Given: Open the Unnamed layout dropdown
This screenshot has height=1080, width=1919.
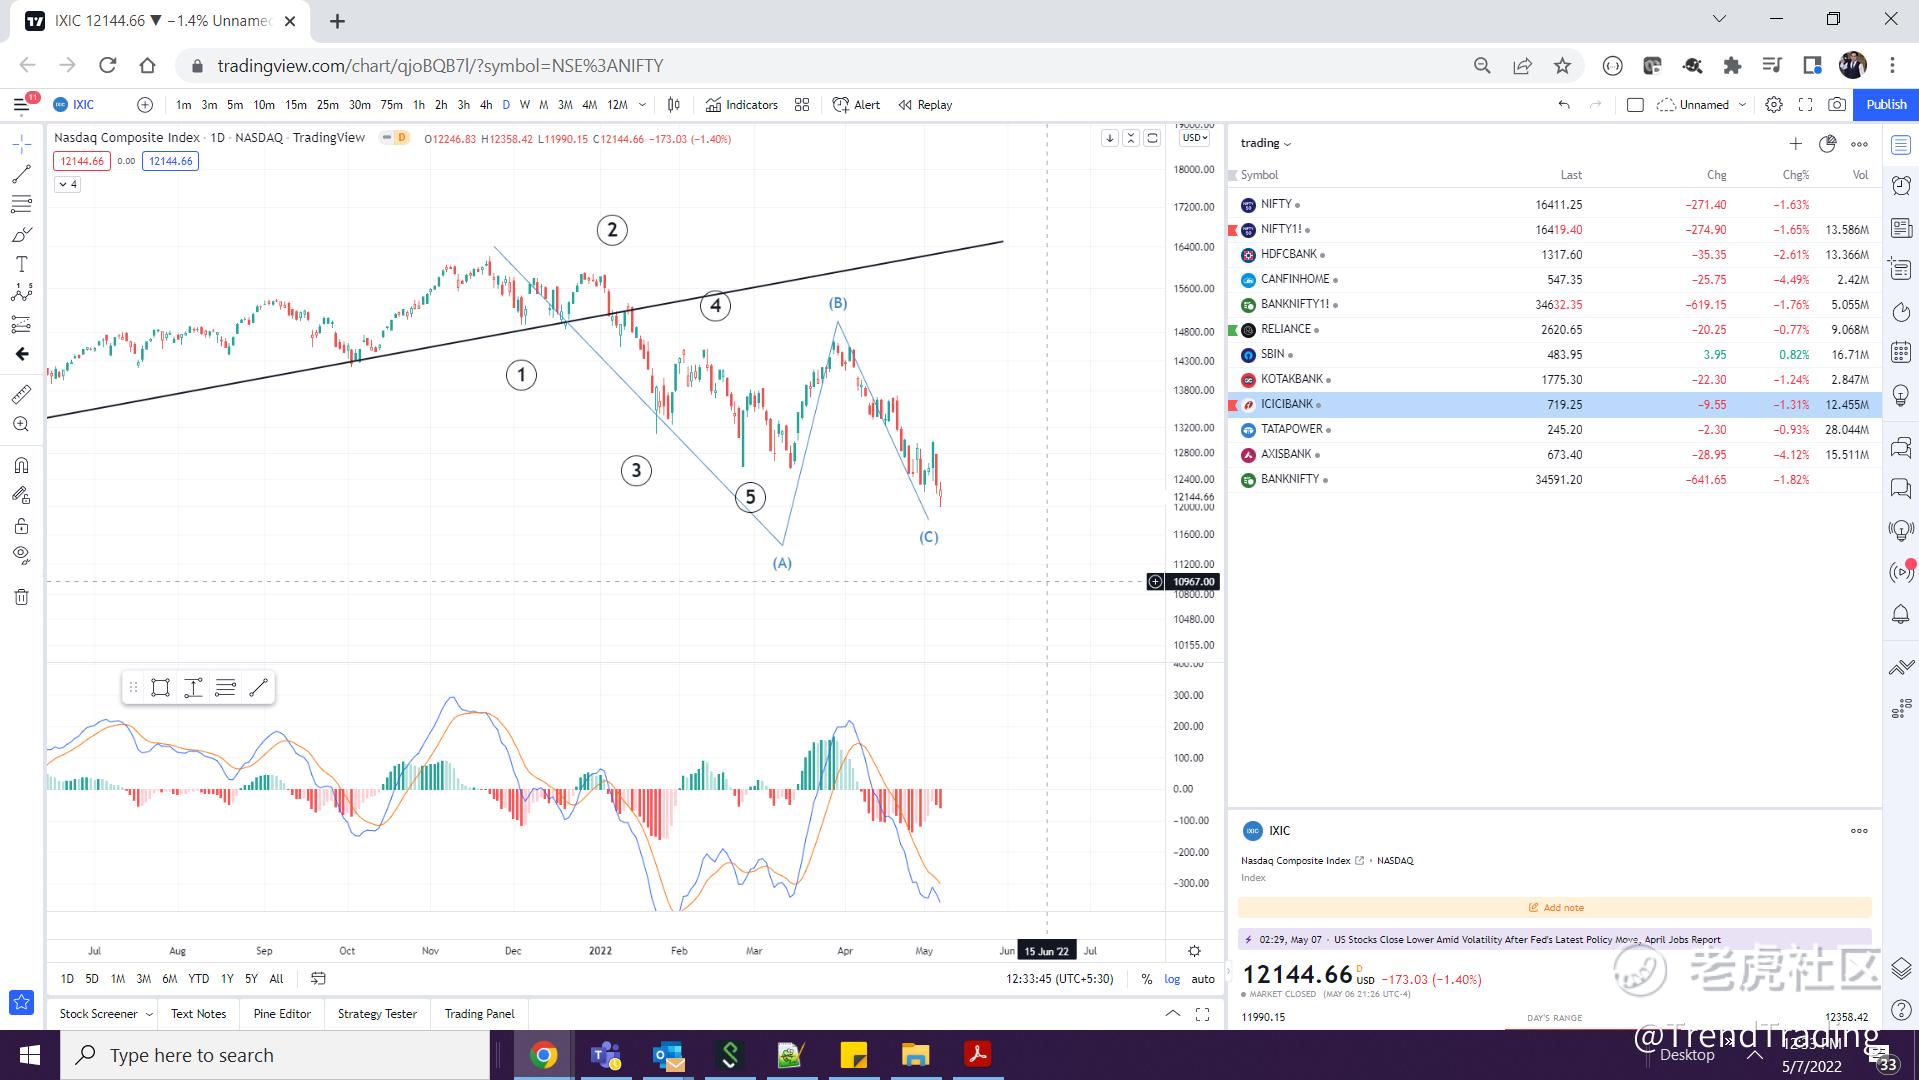Looking at the screenshot, I should point(1702,105).
